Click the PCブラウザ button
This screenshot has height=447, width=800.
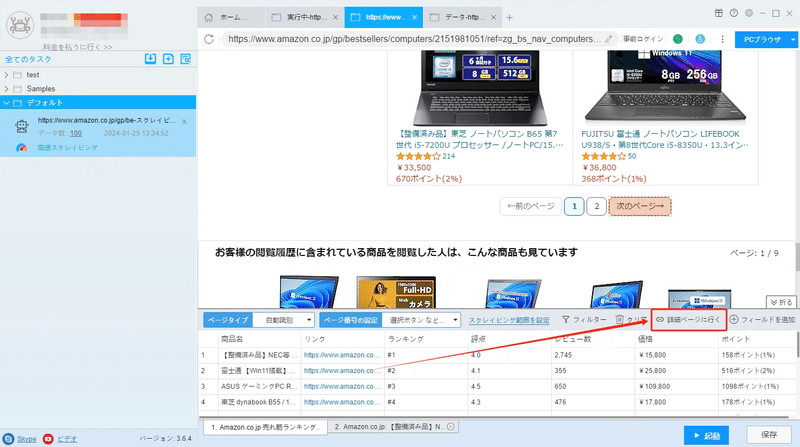762,39
